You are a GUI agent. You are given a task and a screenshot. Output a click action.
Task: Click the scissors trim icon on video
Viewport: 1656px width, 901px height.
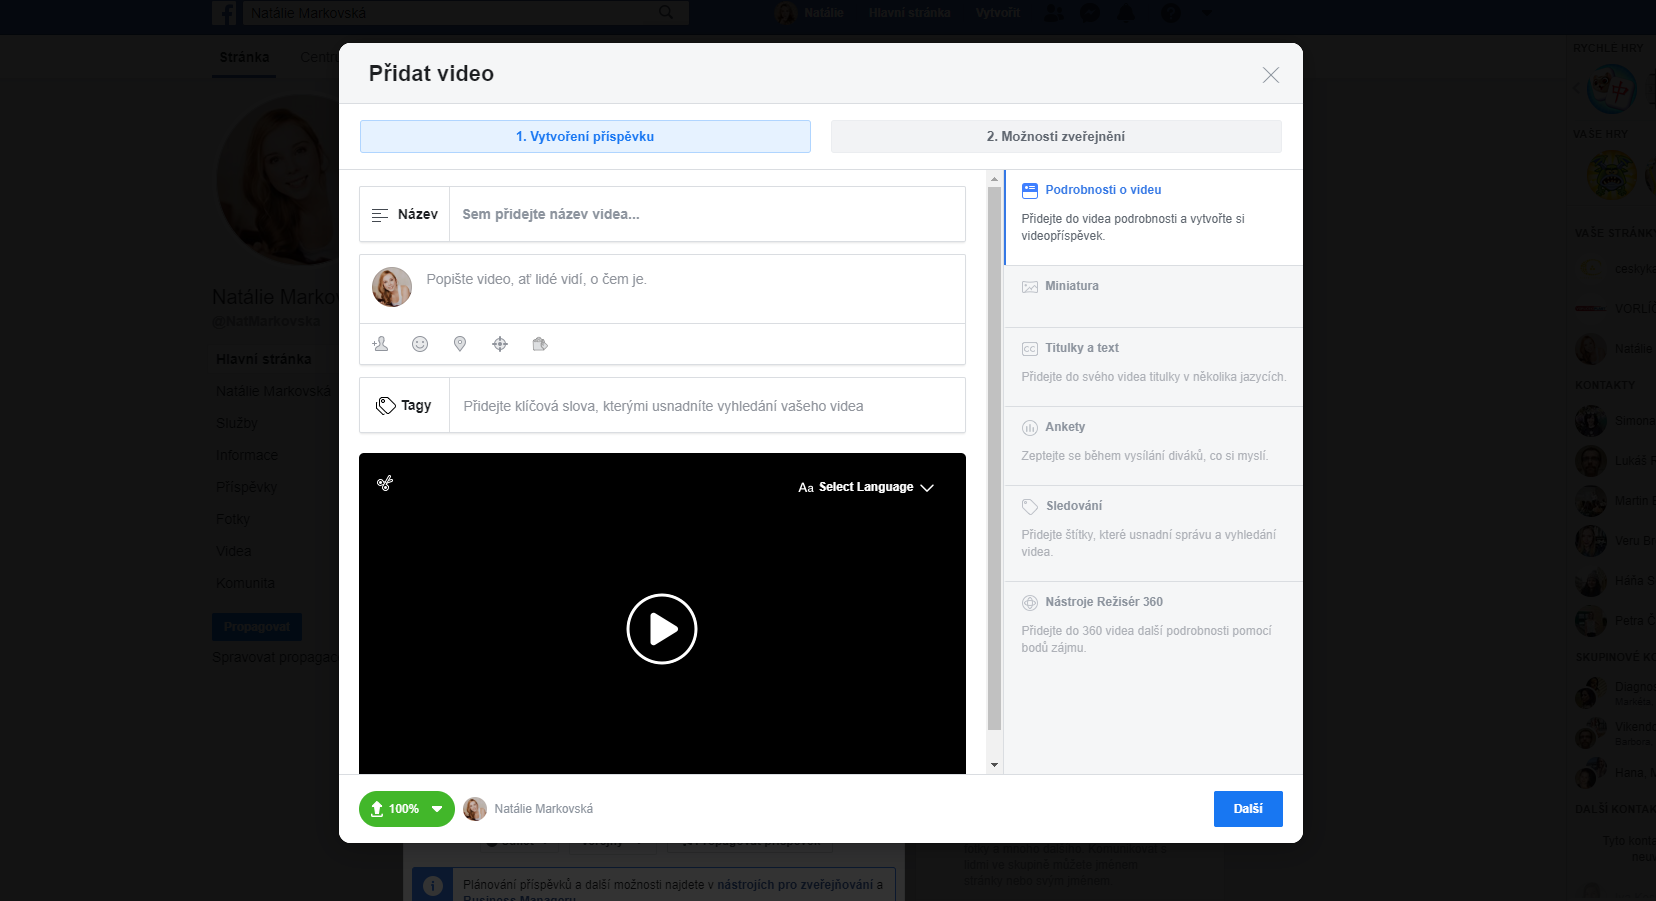[x=385, y=483]
